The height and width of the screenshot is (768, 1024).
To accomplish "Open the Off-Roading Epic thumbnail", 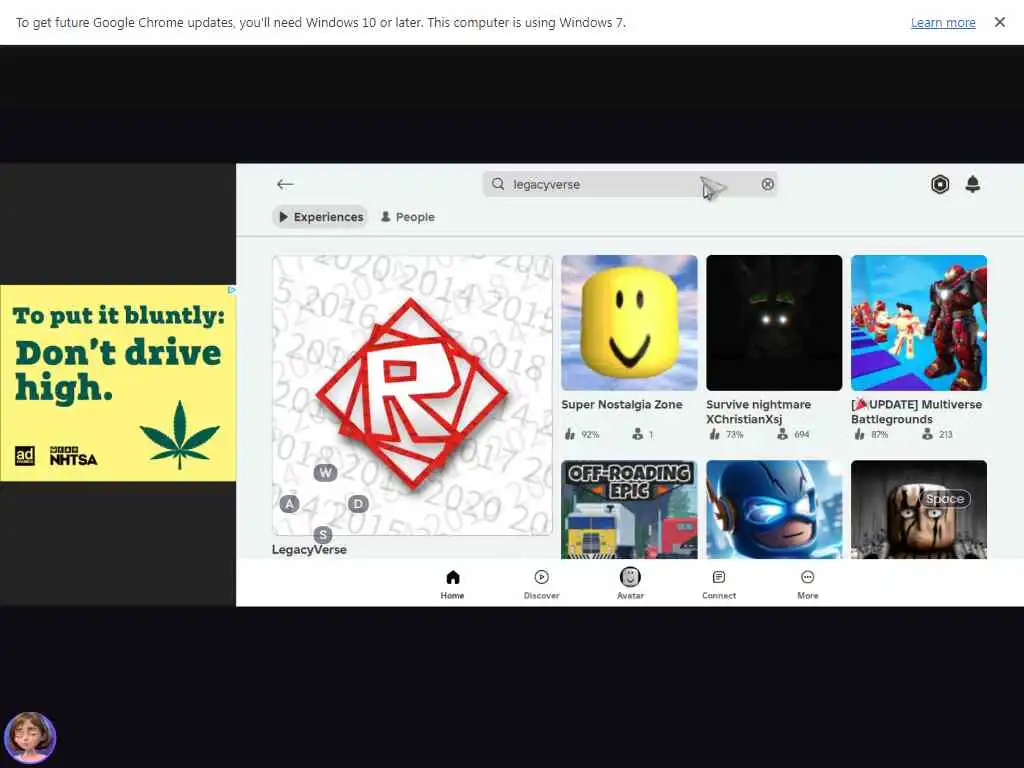I will point(629,509).
